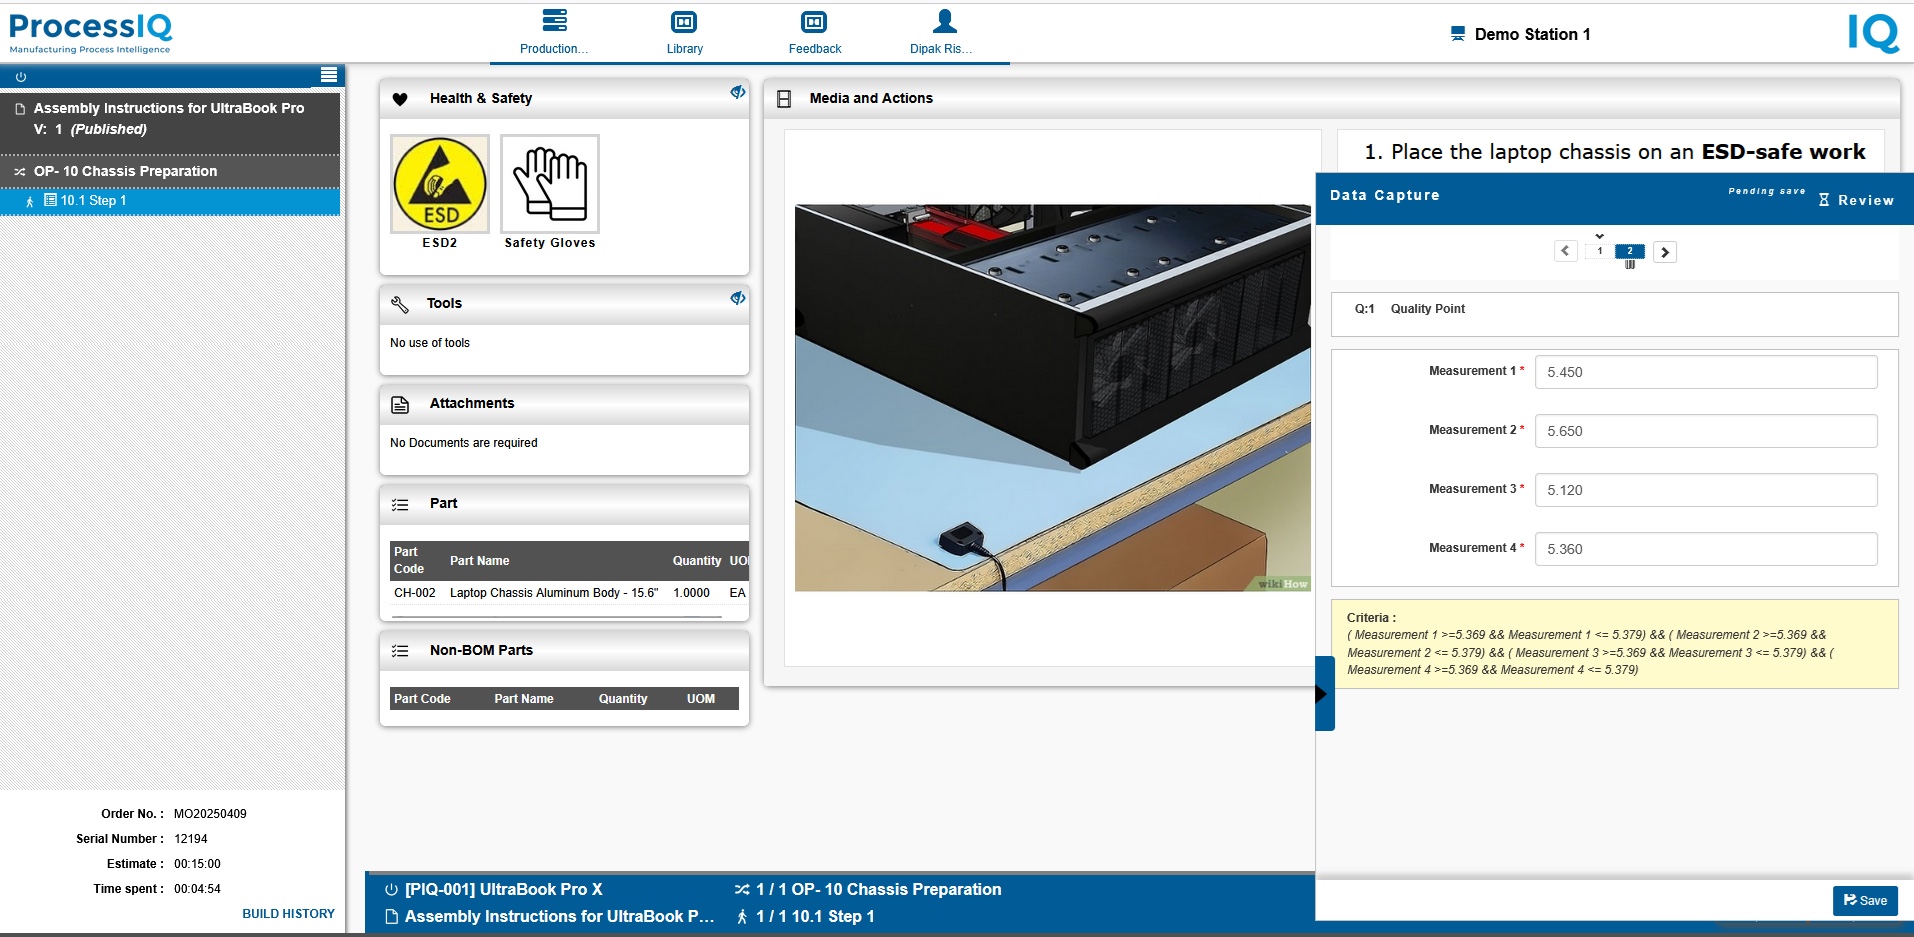
Task: Open the Safety Gloves thumbnail
Action: (550, 184)
